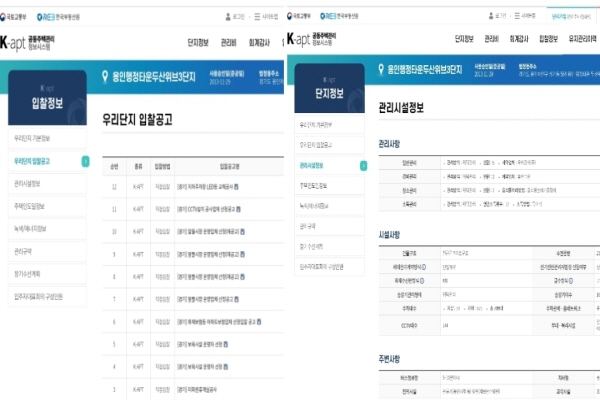Click location pin icon beside complex name, right page

tap(381, 69)
